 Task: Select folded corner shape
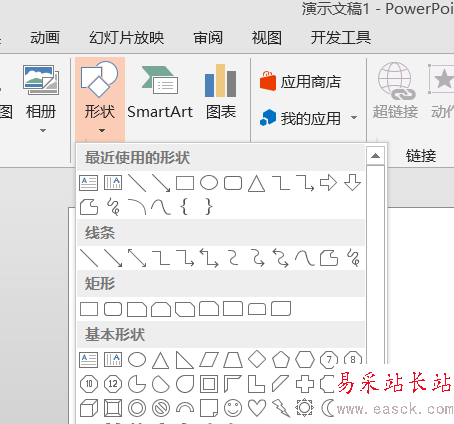pos(209,408)
